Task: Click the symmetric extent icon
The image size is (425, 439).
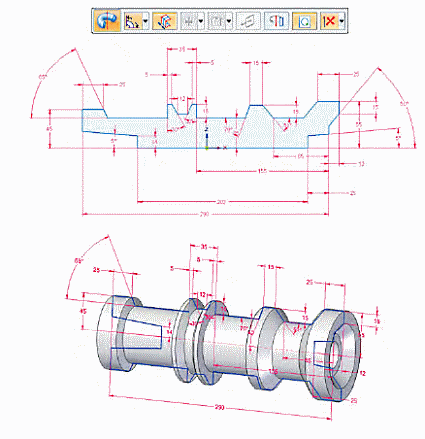Action: tap(276, 22)
